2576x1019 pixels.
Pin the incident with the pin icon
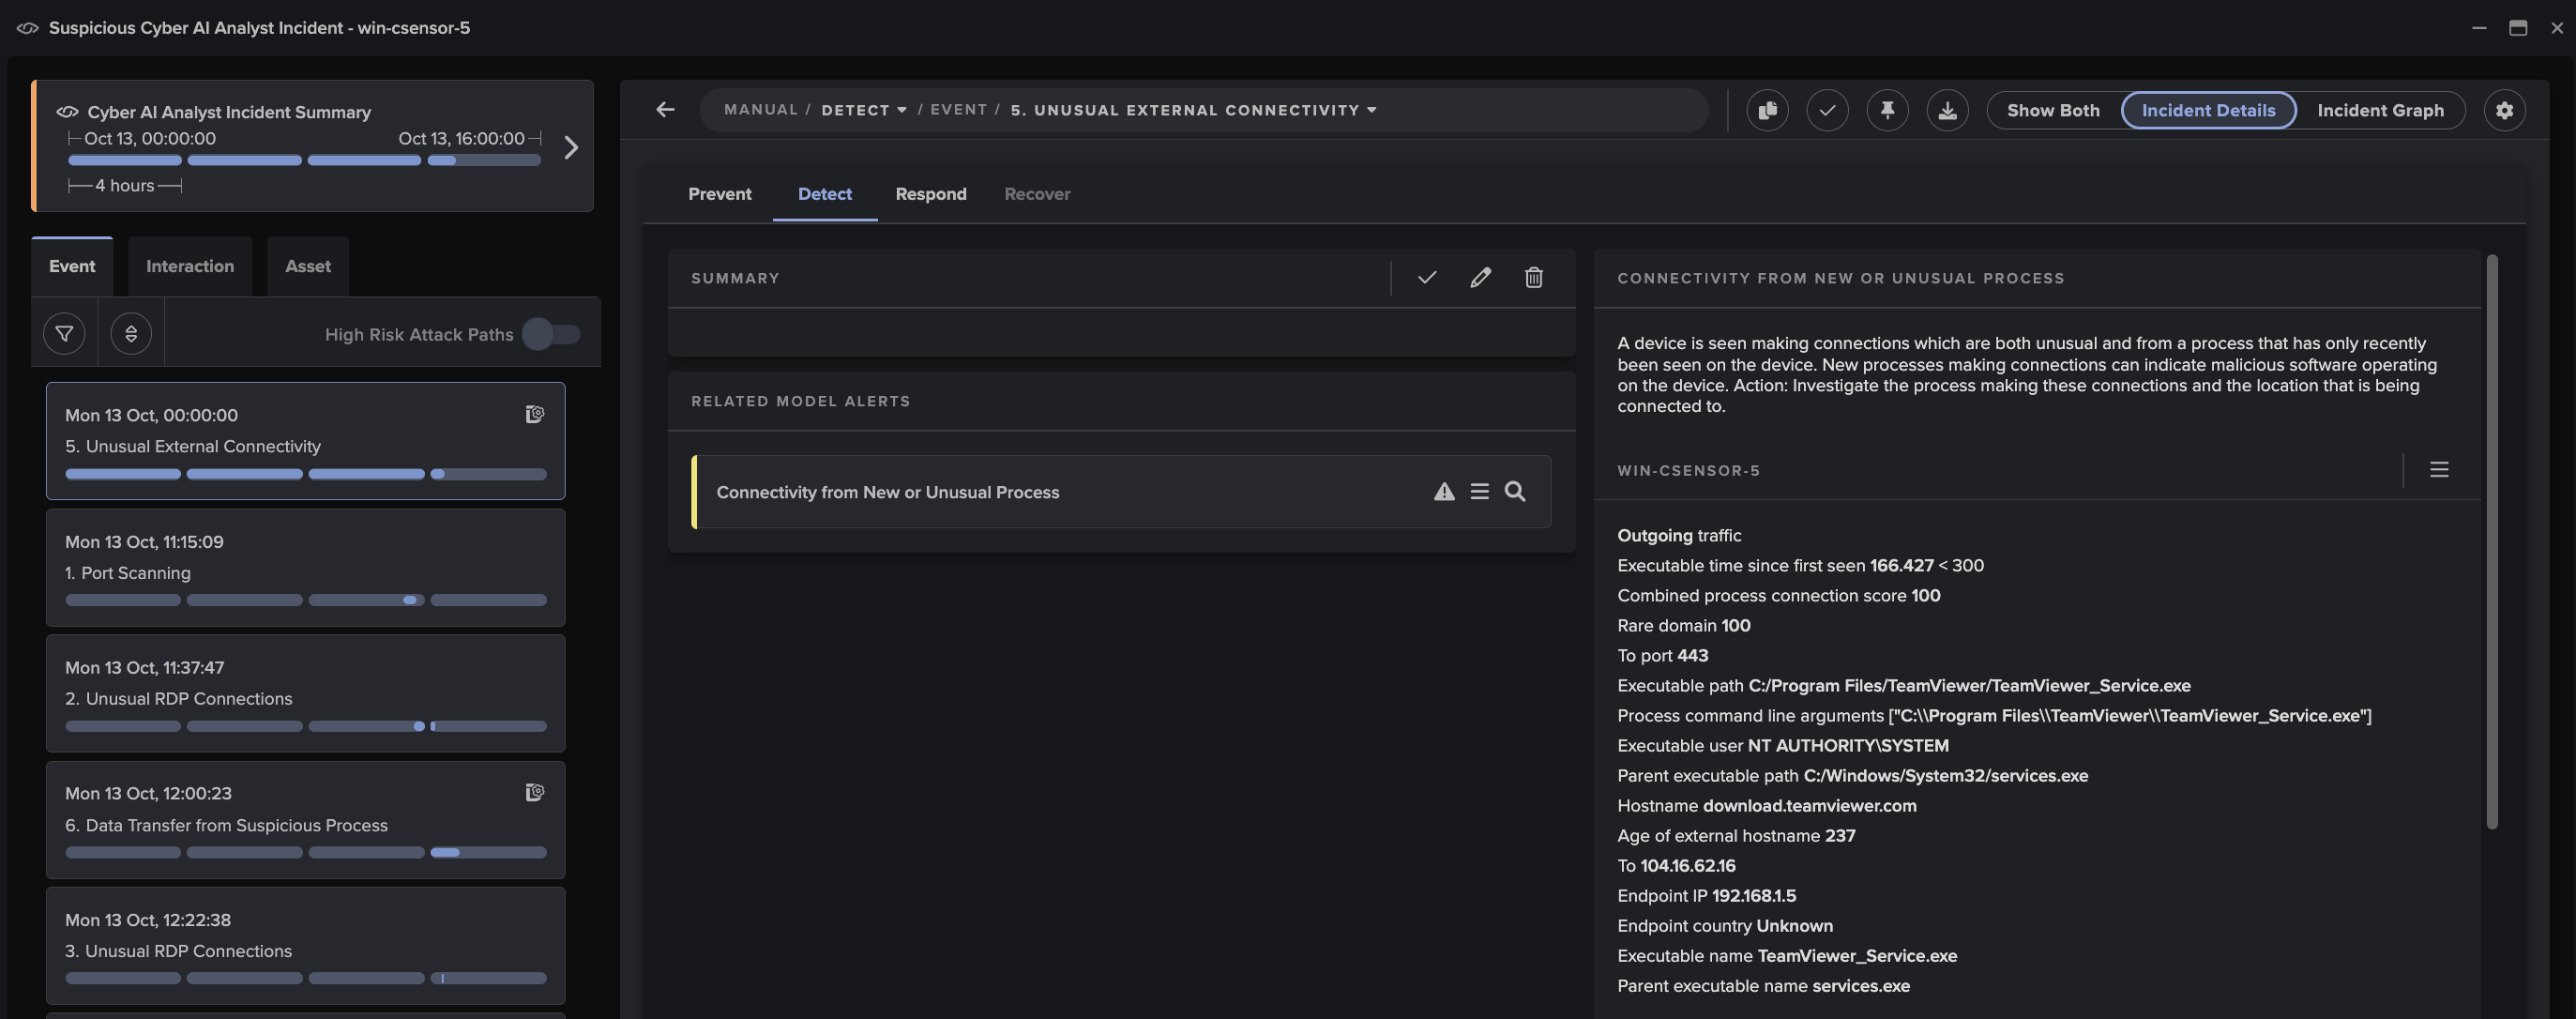1888,110
